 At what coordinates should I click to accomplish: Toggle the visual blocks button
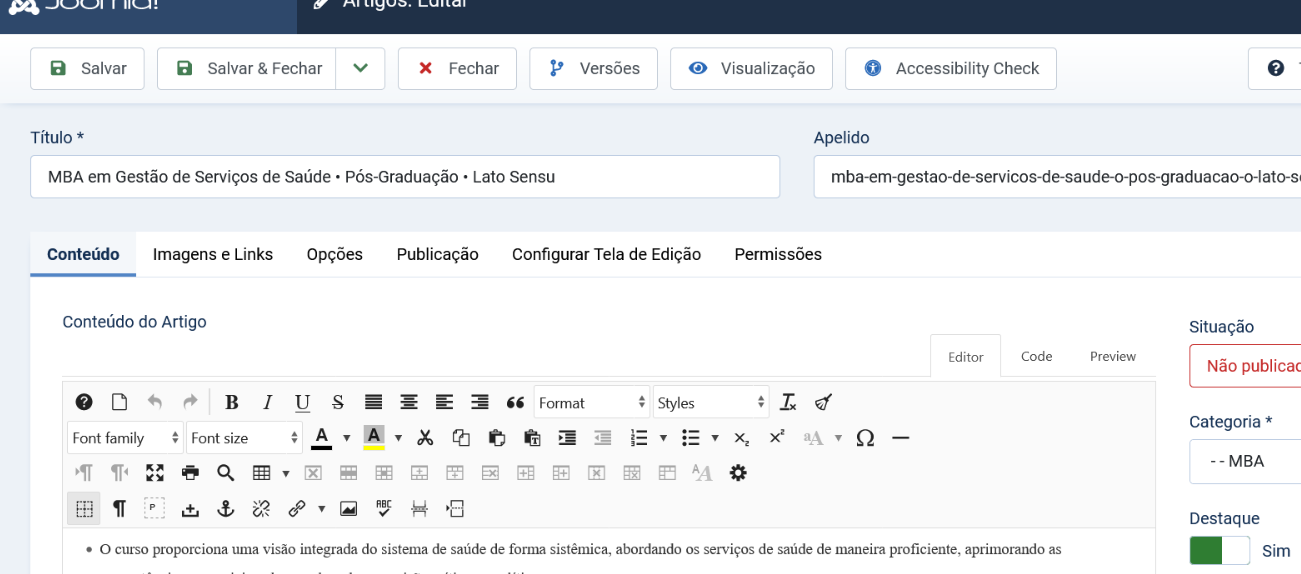tap(84, 509)
